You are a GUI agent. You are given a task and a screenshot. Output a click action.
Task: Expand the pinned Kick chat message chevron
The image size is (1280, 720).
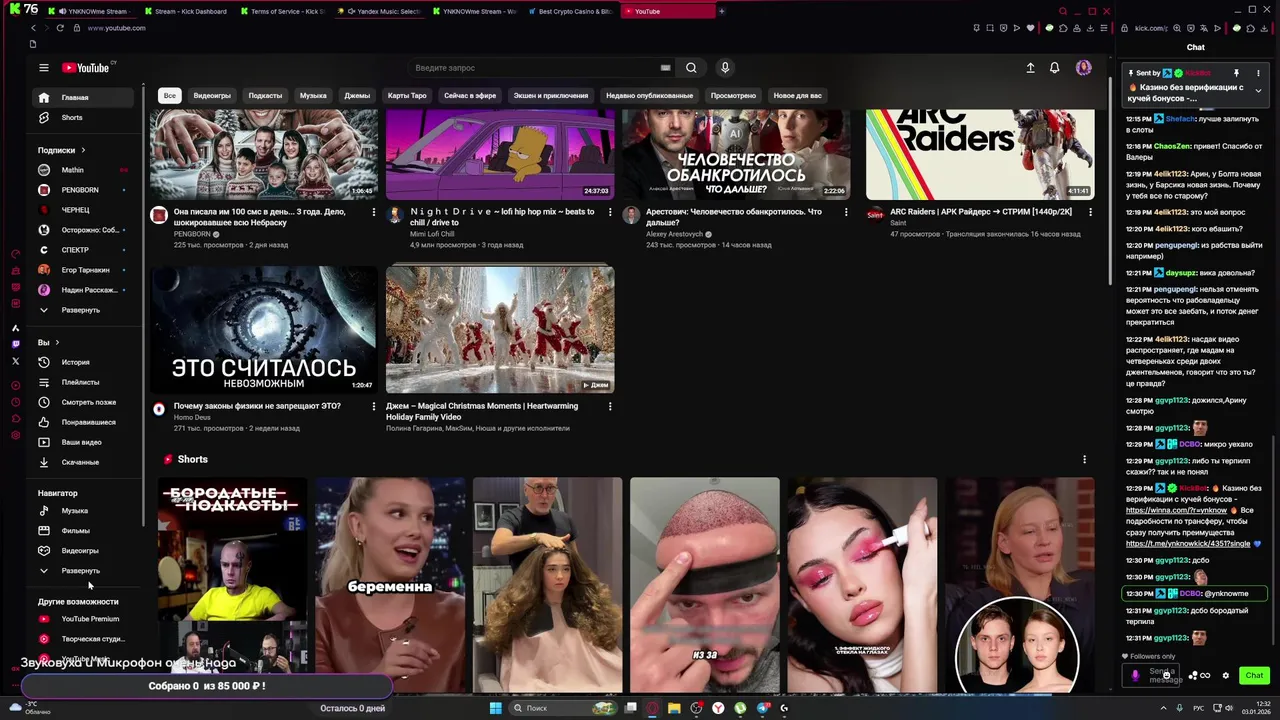(1258, 91)
